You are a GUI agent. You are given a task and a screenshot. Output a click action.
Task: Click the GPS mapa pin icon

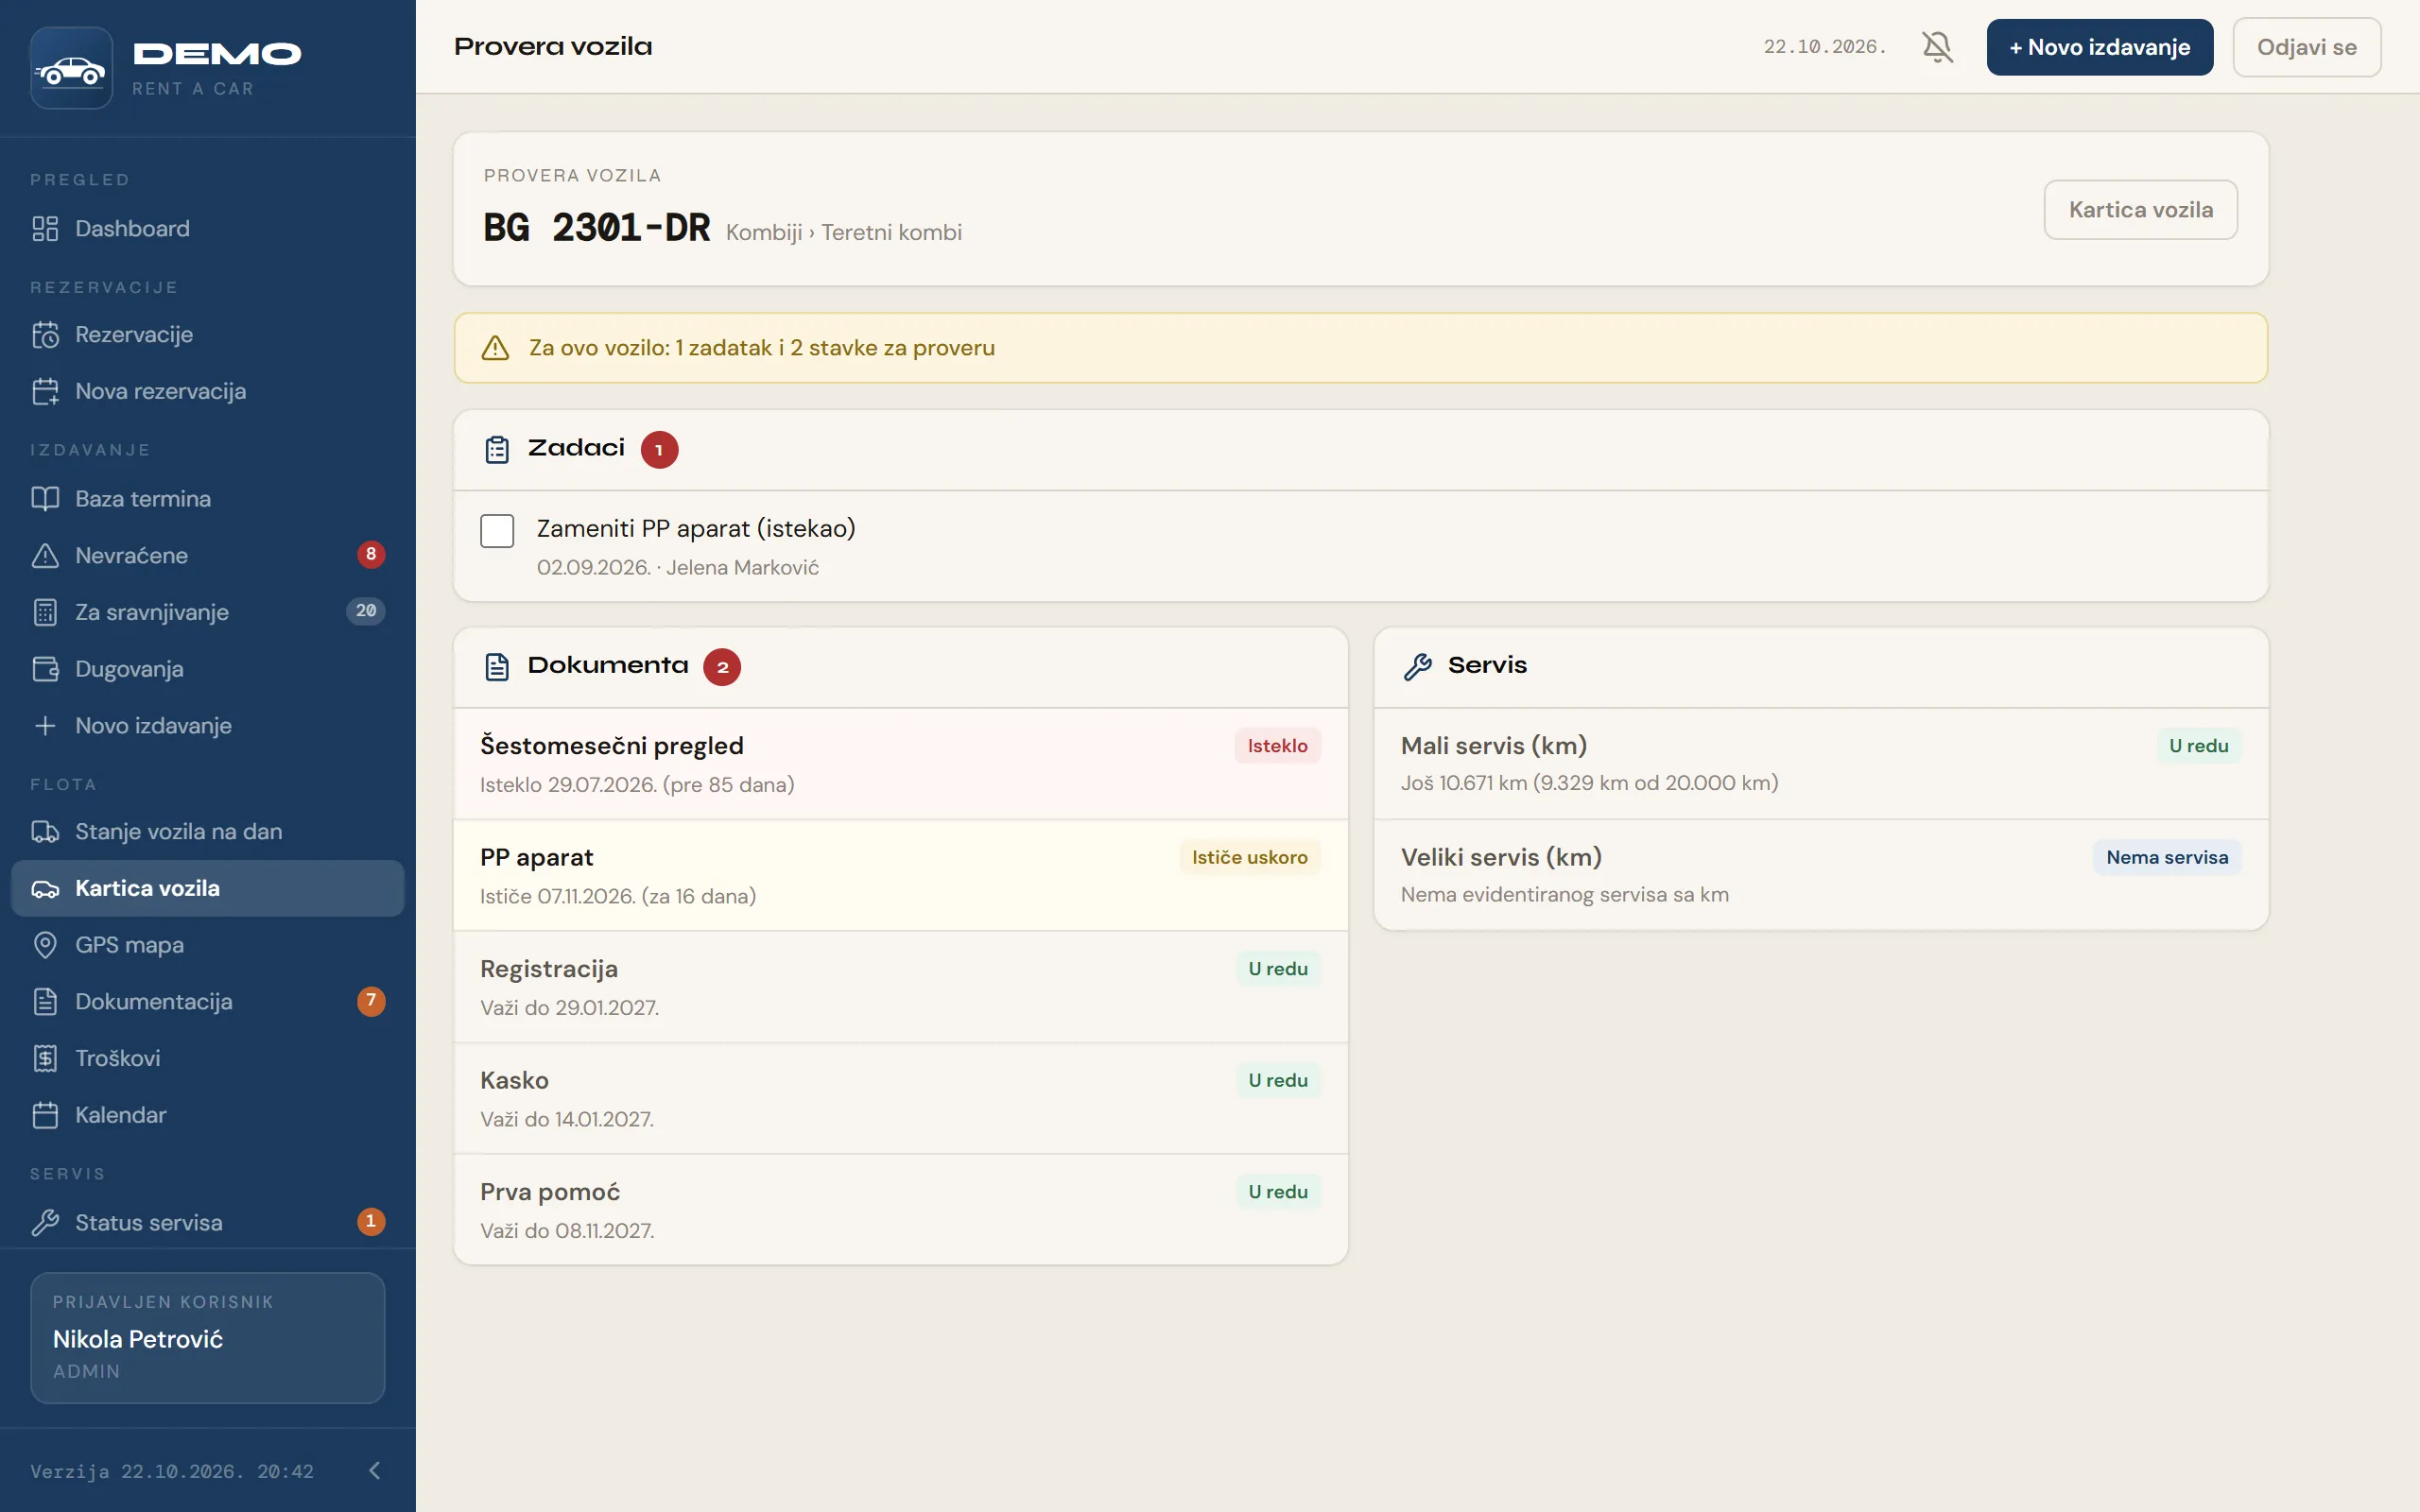(45, 945)
